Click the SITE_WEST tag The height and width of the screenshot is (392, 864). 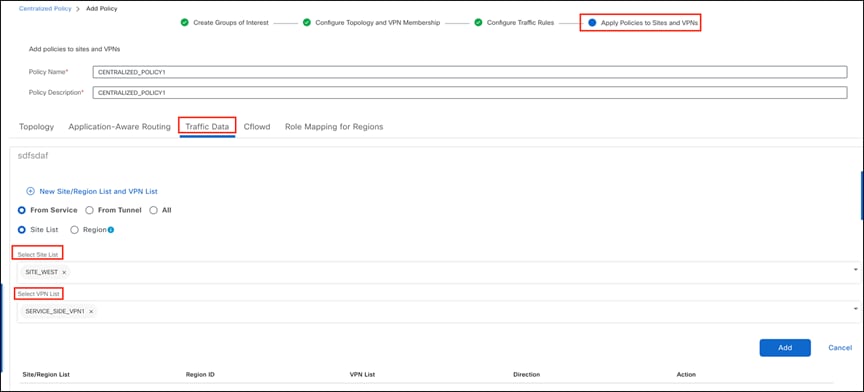(46, 272)
